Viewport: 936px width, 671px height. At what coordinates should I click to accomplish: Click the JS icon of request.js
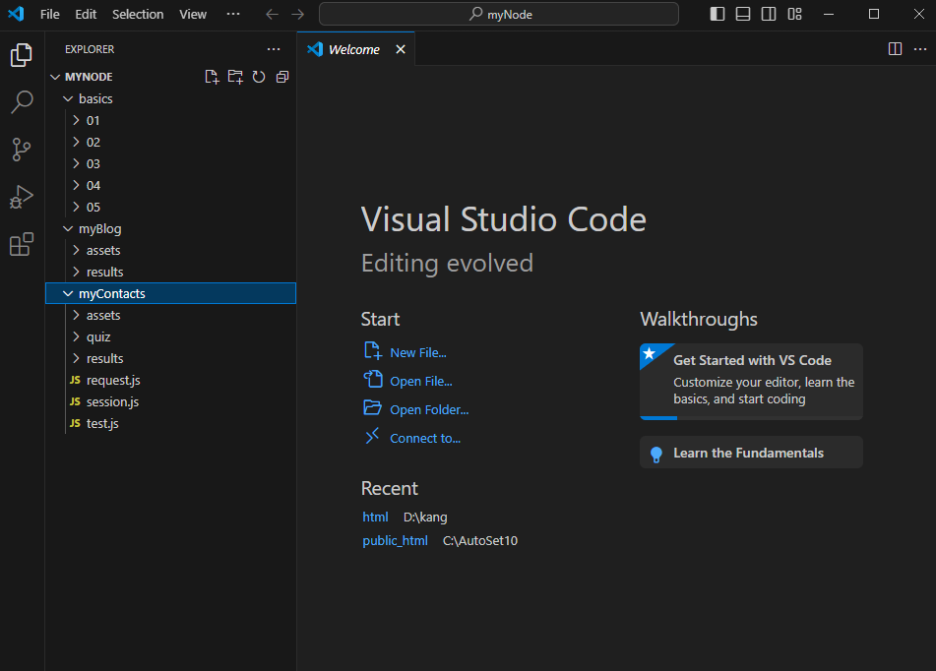[x=75, y=380]
